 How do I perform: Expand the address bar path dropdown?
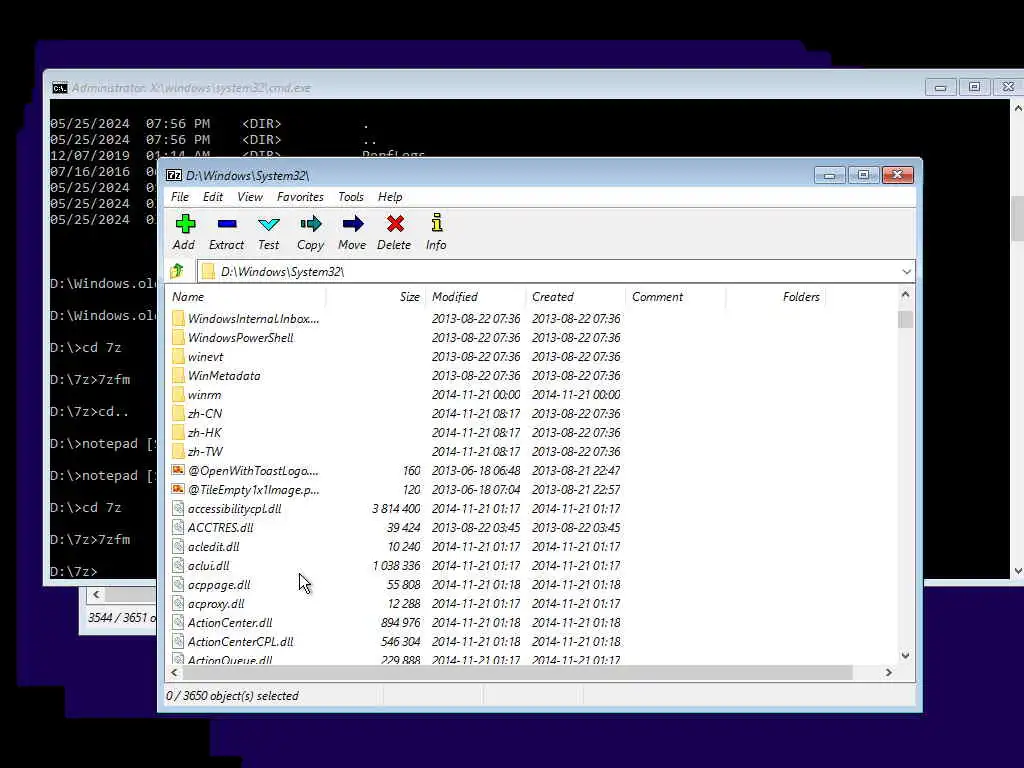906,271
